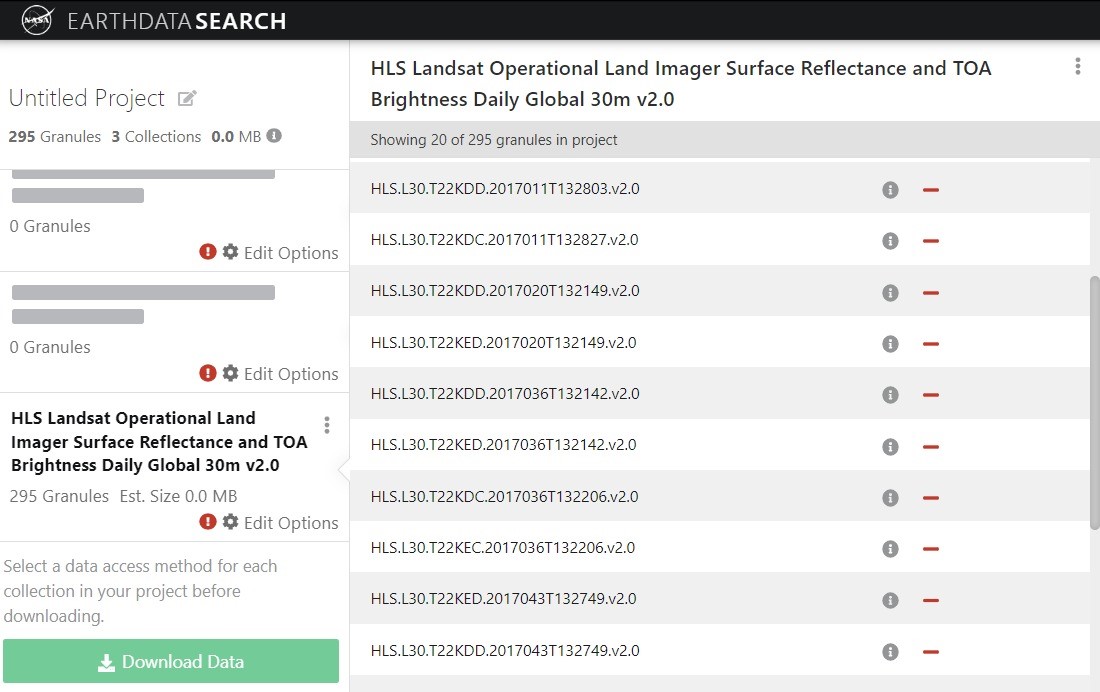View info for granule T22KDD.2017036T132142
The image size is (1100, 692).
point(890,395)
